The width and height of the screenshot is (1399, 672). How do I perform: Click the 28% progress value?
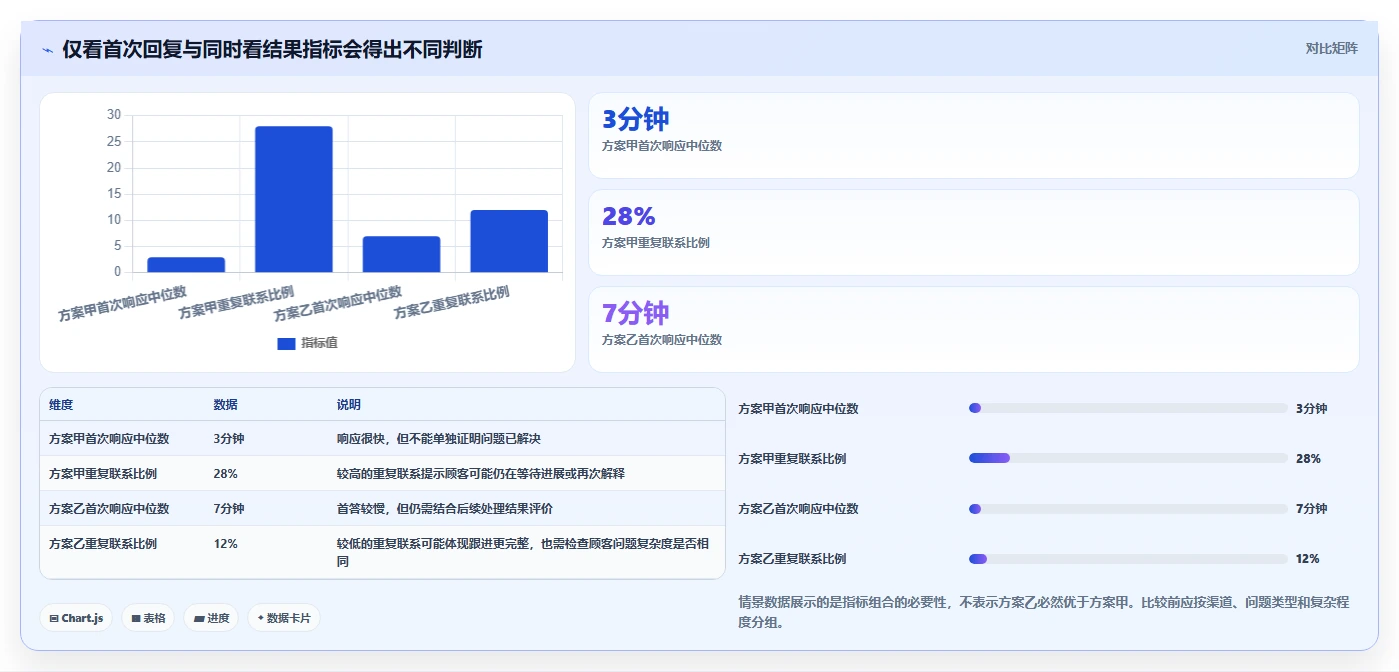click(1308, 458)
